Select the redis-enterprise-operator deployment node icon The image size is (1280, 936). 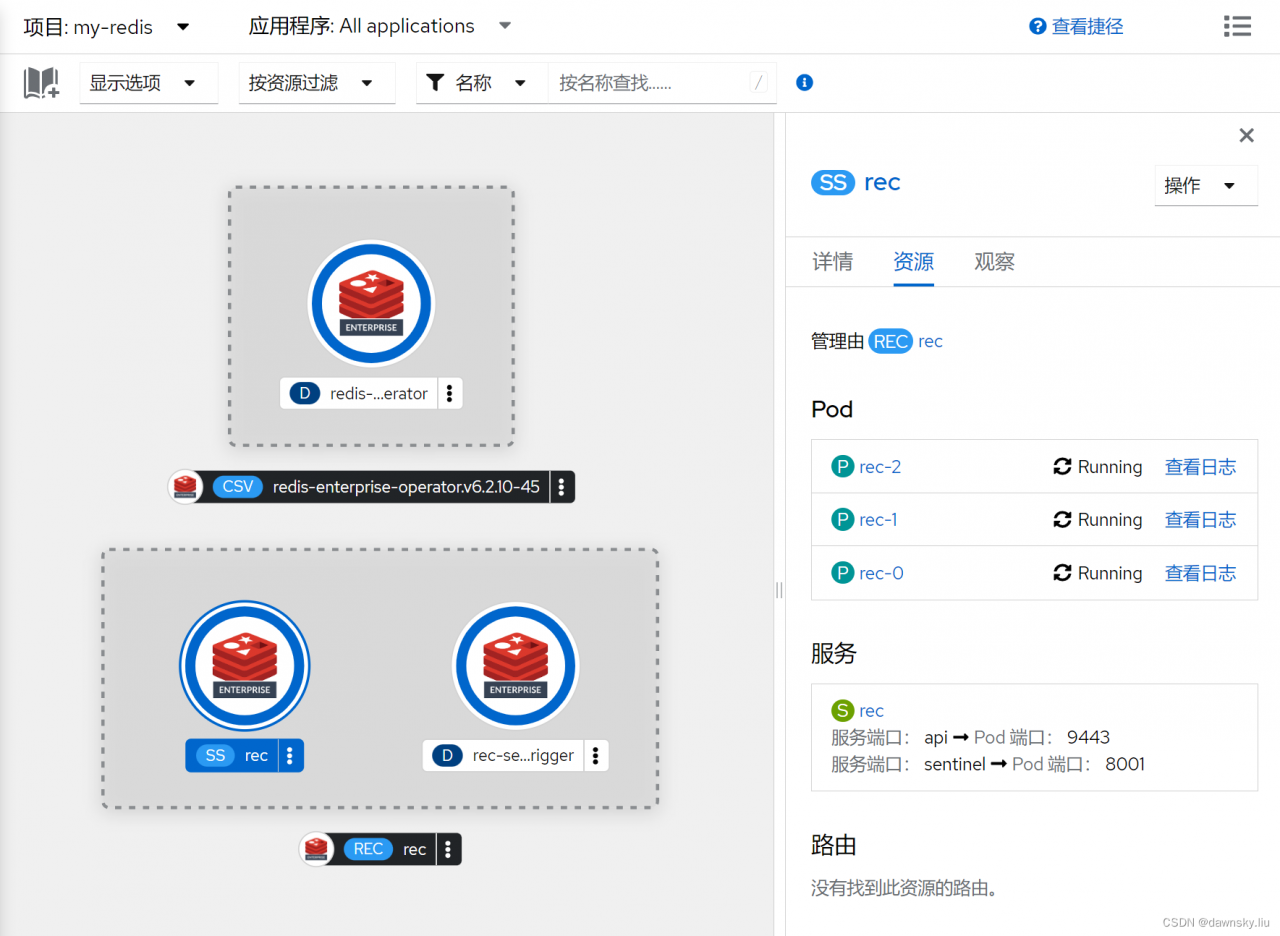(x=371, y=303)
